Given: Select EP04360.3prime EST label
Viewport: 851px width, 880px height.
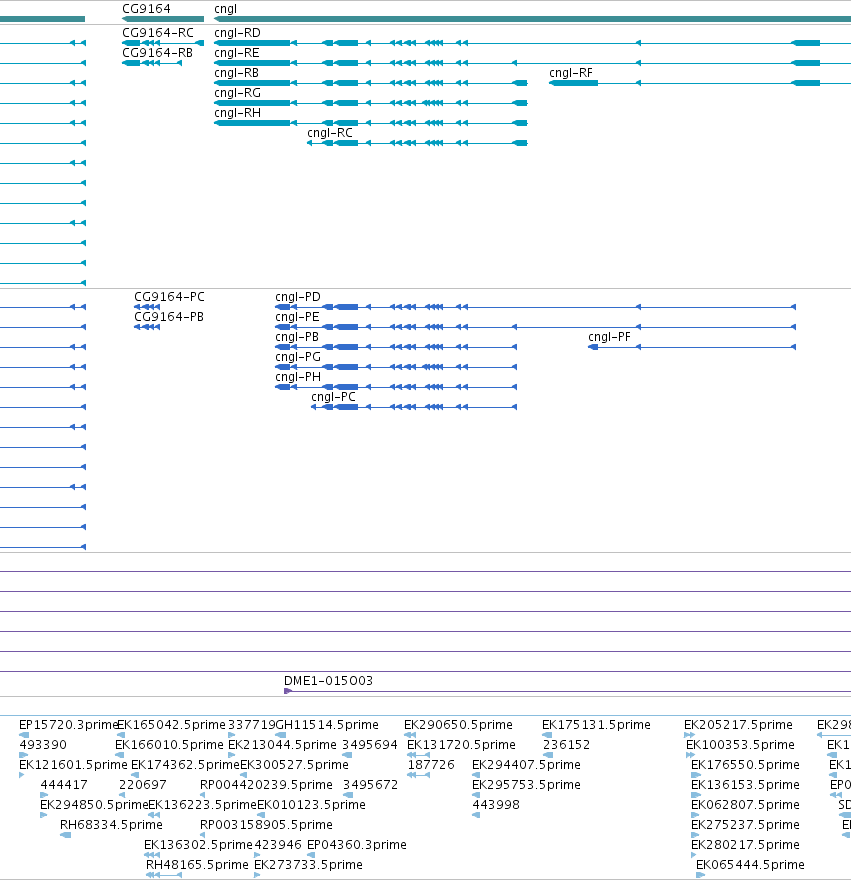Looking at the screenshot, I should [x=356, y=845].
